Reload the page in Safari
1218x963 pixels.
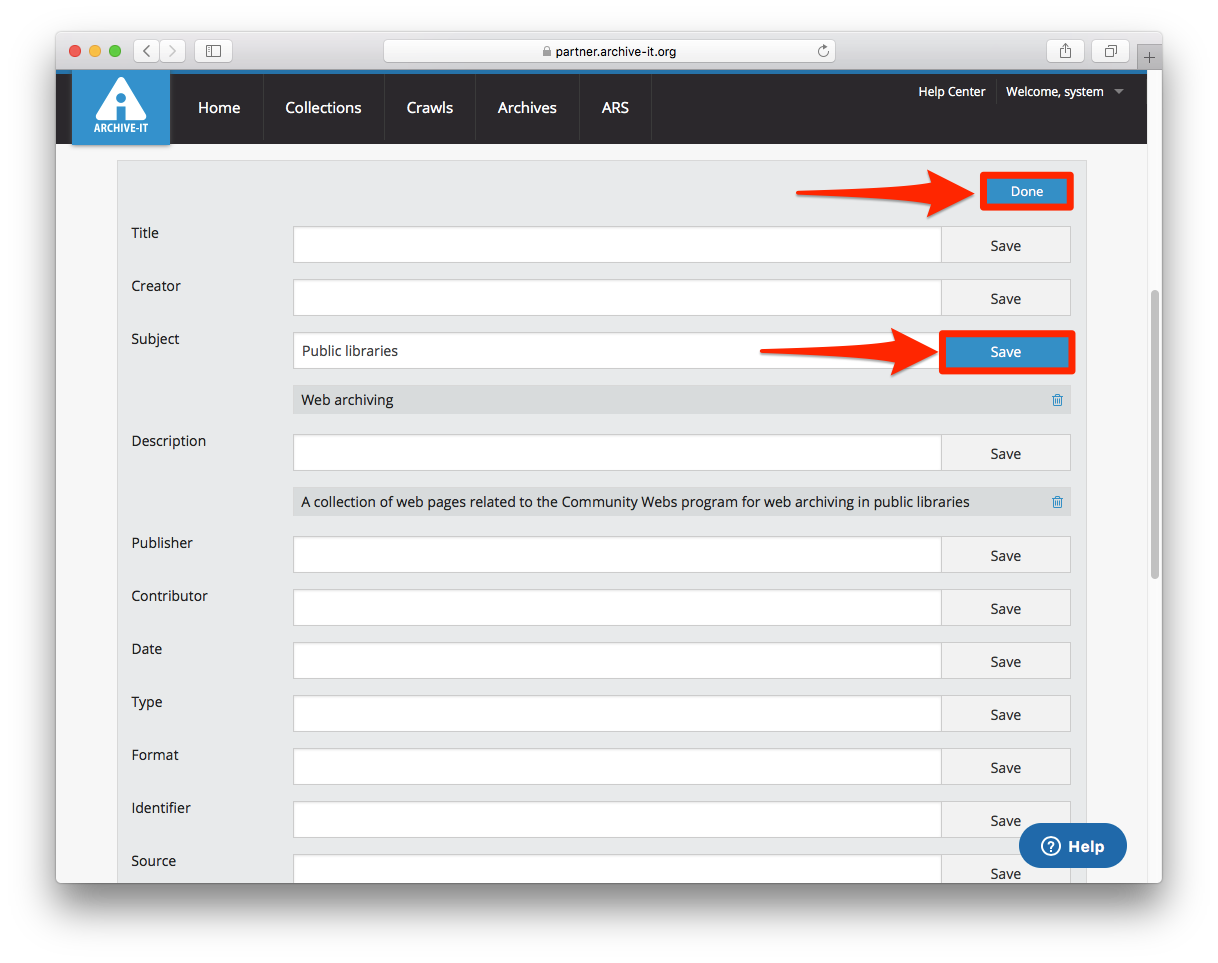[823, 51]
